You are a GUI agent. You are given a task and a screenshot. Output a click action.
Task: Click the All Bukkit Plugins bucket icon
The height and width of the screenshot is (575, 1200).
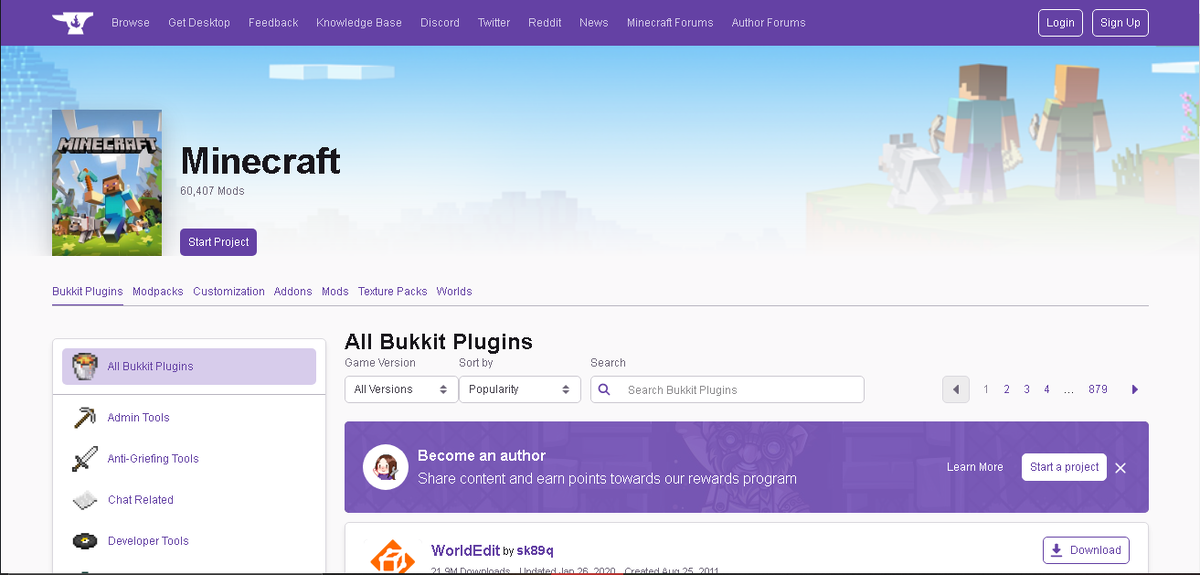click(x=85, y=366)
